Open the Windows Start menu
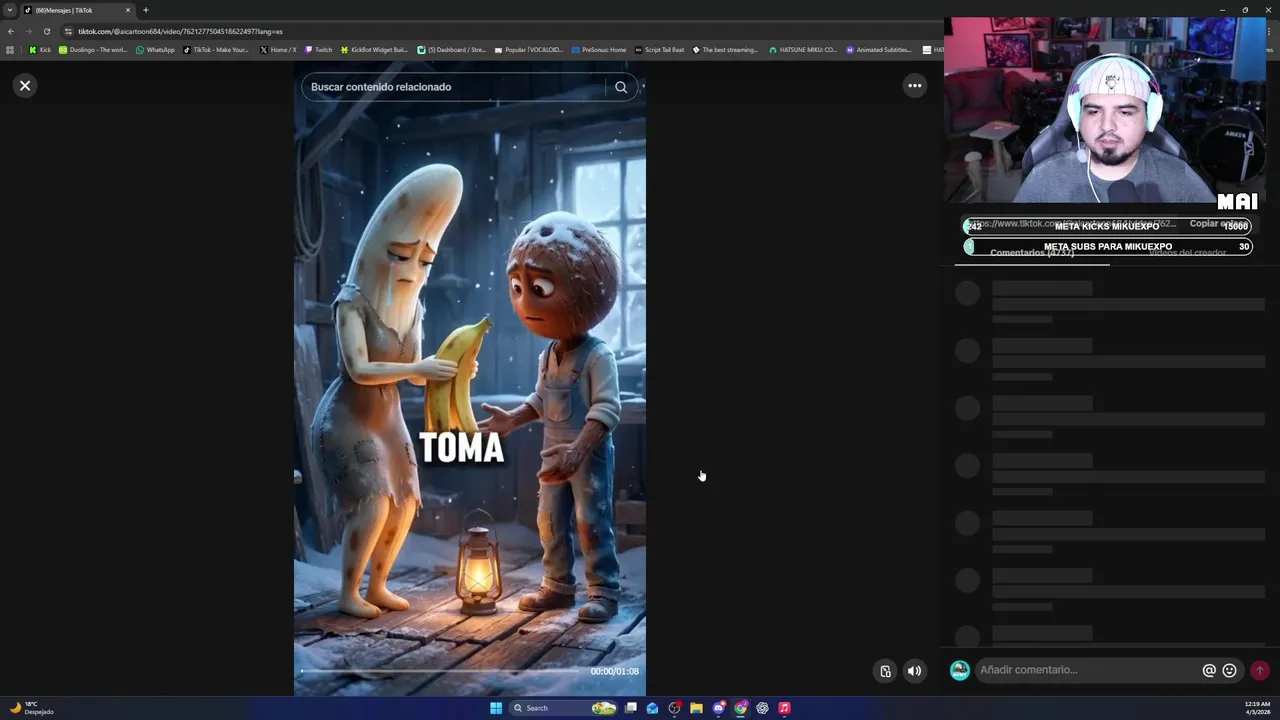Viewport: 1280px width, 720px height. [496, 708]
